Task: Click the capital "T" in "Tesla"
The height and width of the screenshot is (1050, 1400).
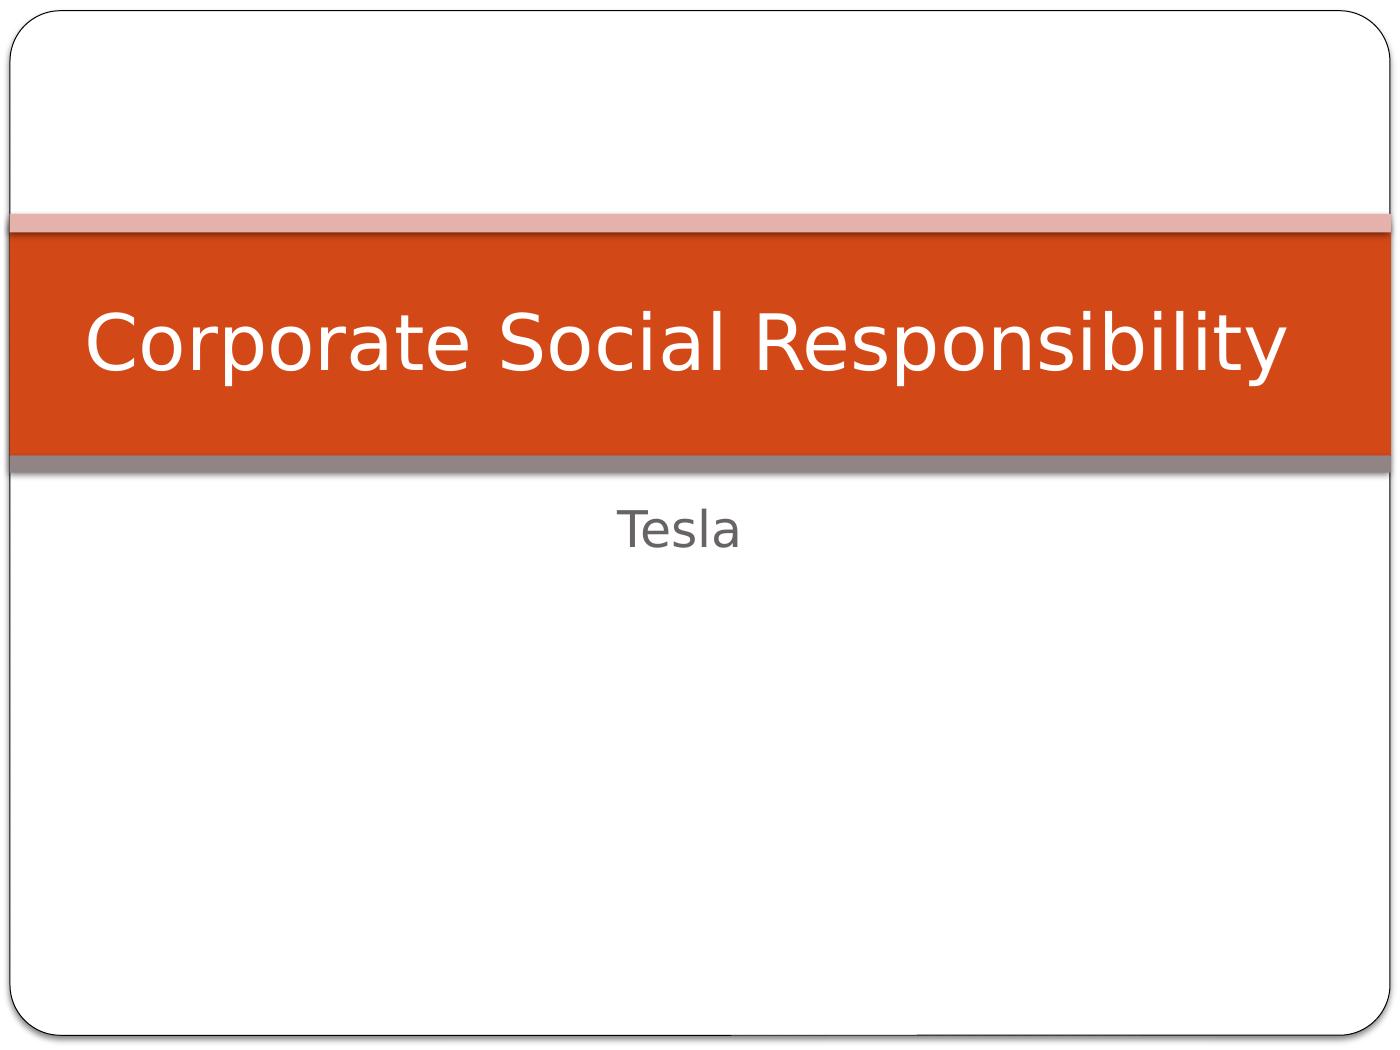Action: 632,530
